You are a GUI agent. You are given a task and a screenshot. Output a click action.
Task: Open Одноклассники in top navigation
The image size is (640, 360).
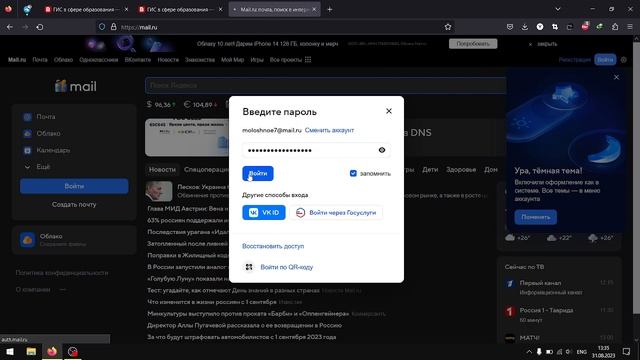coord(99,60)
